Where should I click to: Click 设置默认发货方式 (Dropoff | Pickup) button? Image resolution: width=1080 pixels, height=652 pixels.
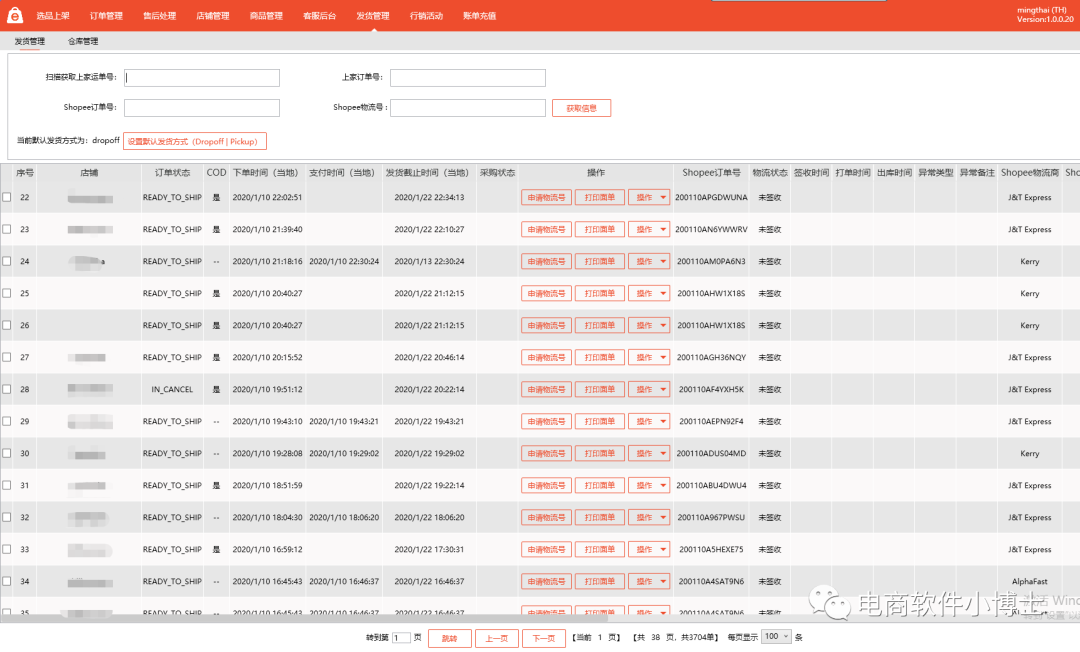coord(195,141)
